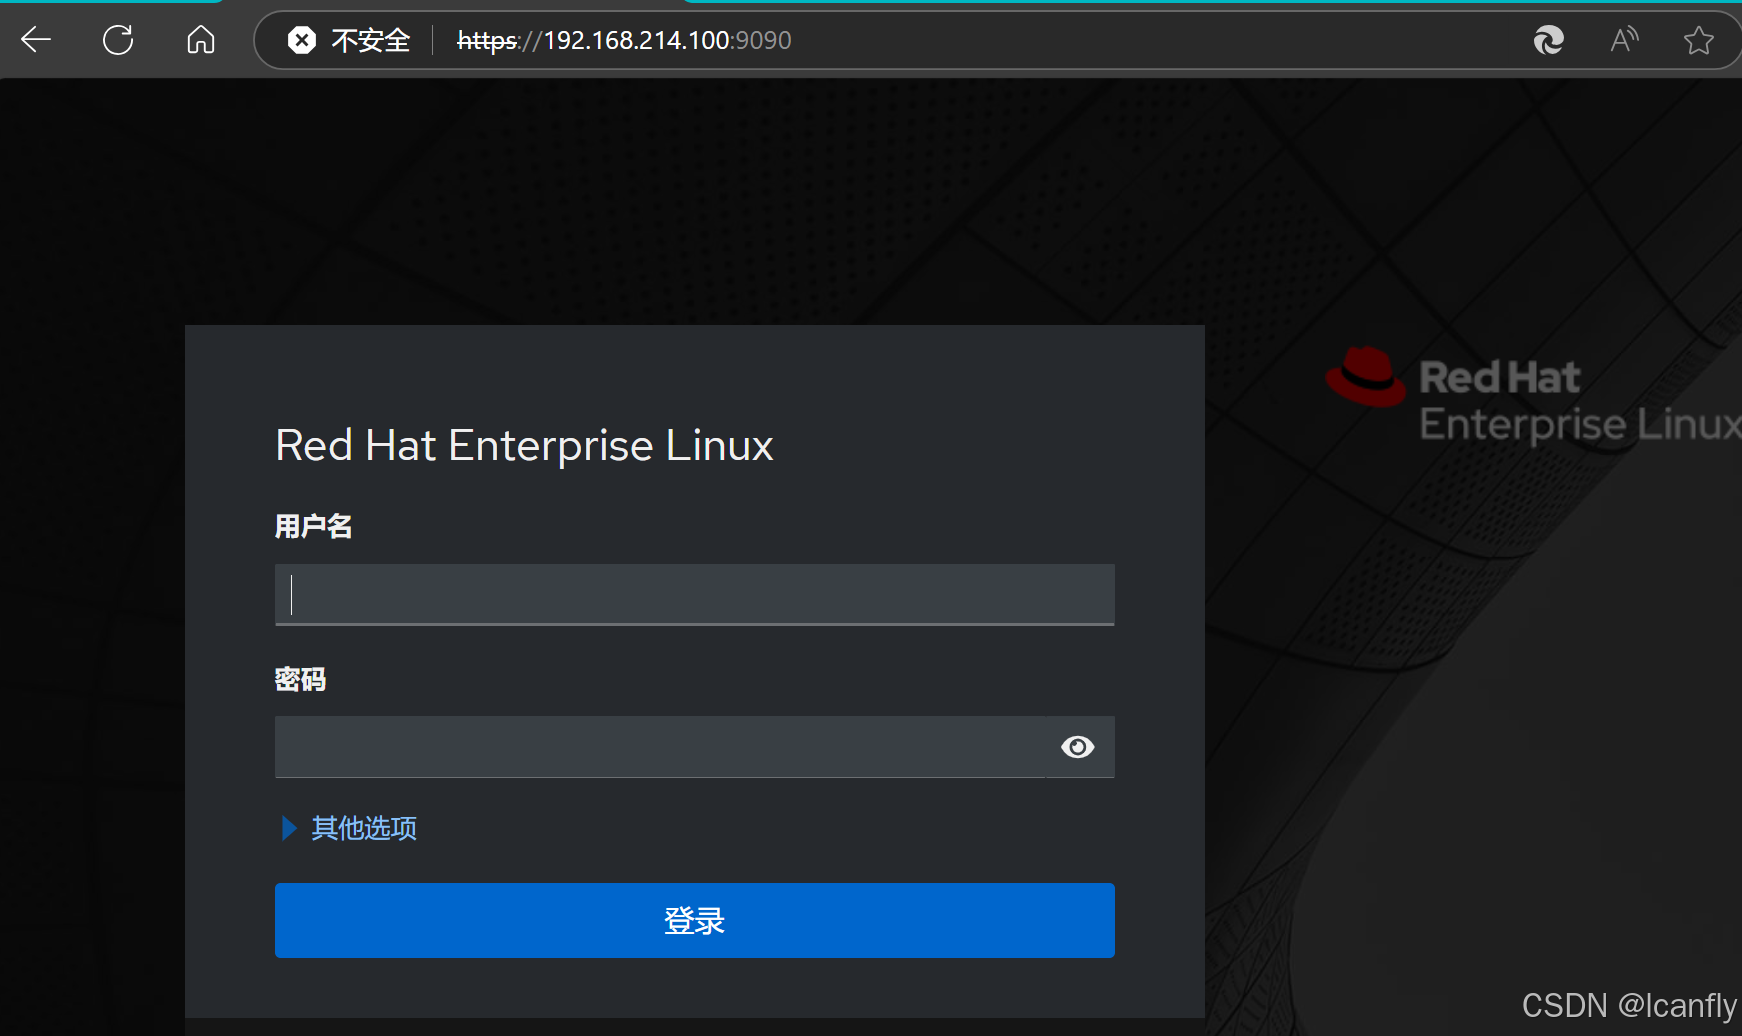
Task: Click the 密码 label
Action: (x=301, y=680)
